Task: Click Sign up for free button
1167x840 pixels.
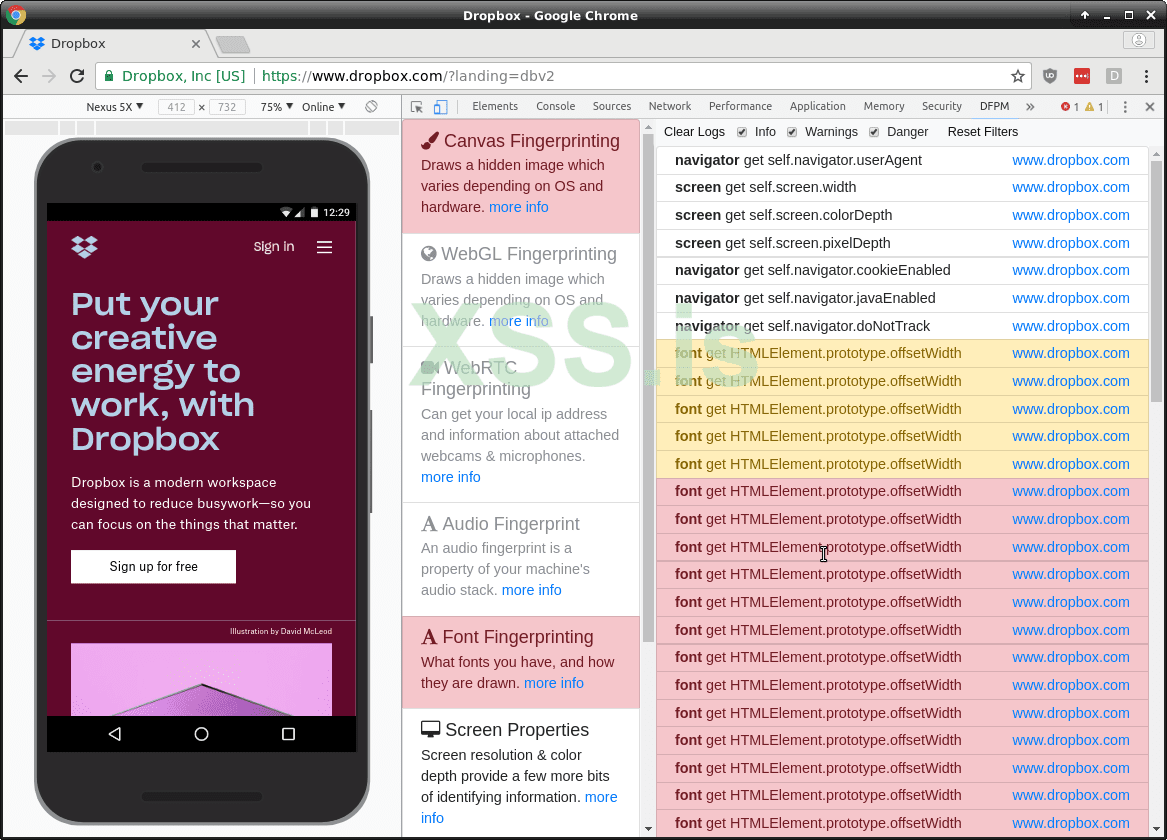Action: [x=153, y=567]
